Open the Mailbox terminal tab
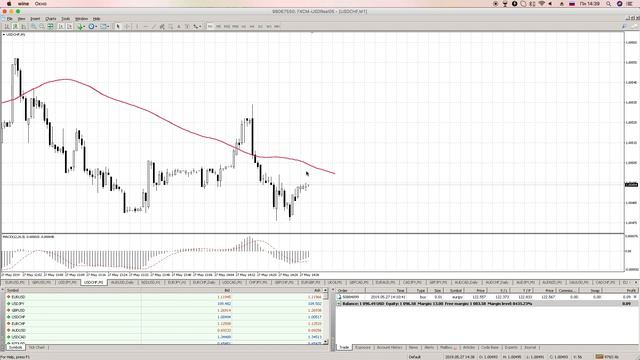This screenshot has width=640, height=360. [448, 347]
